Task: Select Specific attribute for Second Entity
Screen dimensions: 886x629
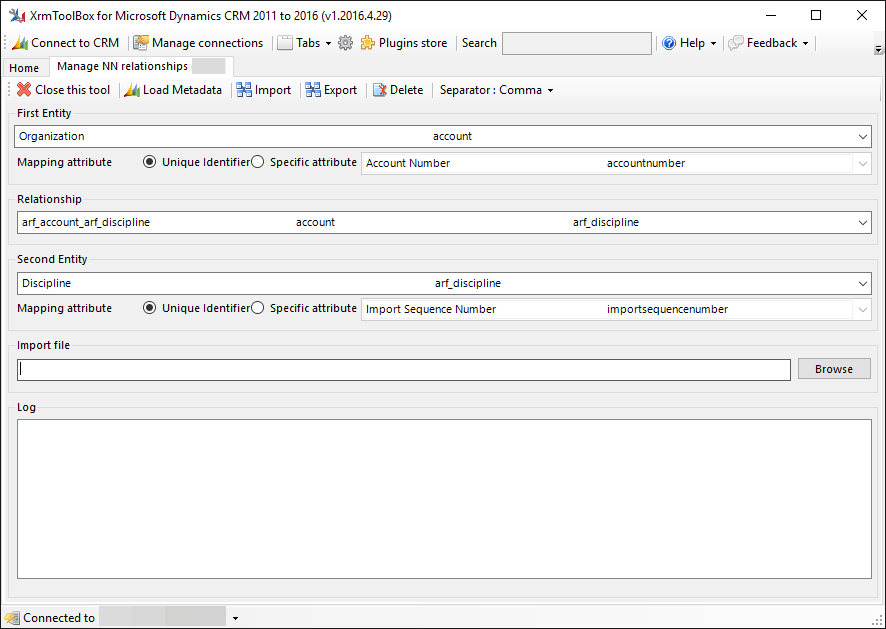Action: pyautogui.click(x=257, y=308)
